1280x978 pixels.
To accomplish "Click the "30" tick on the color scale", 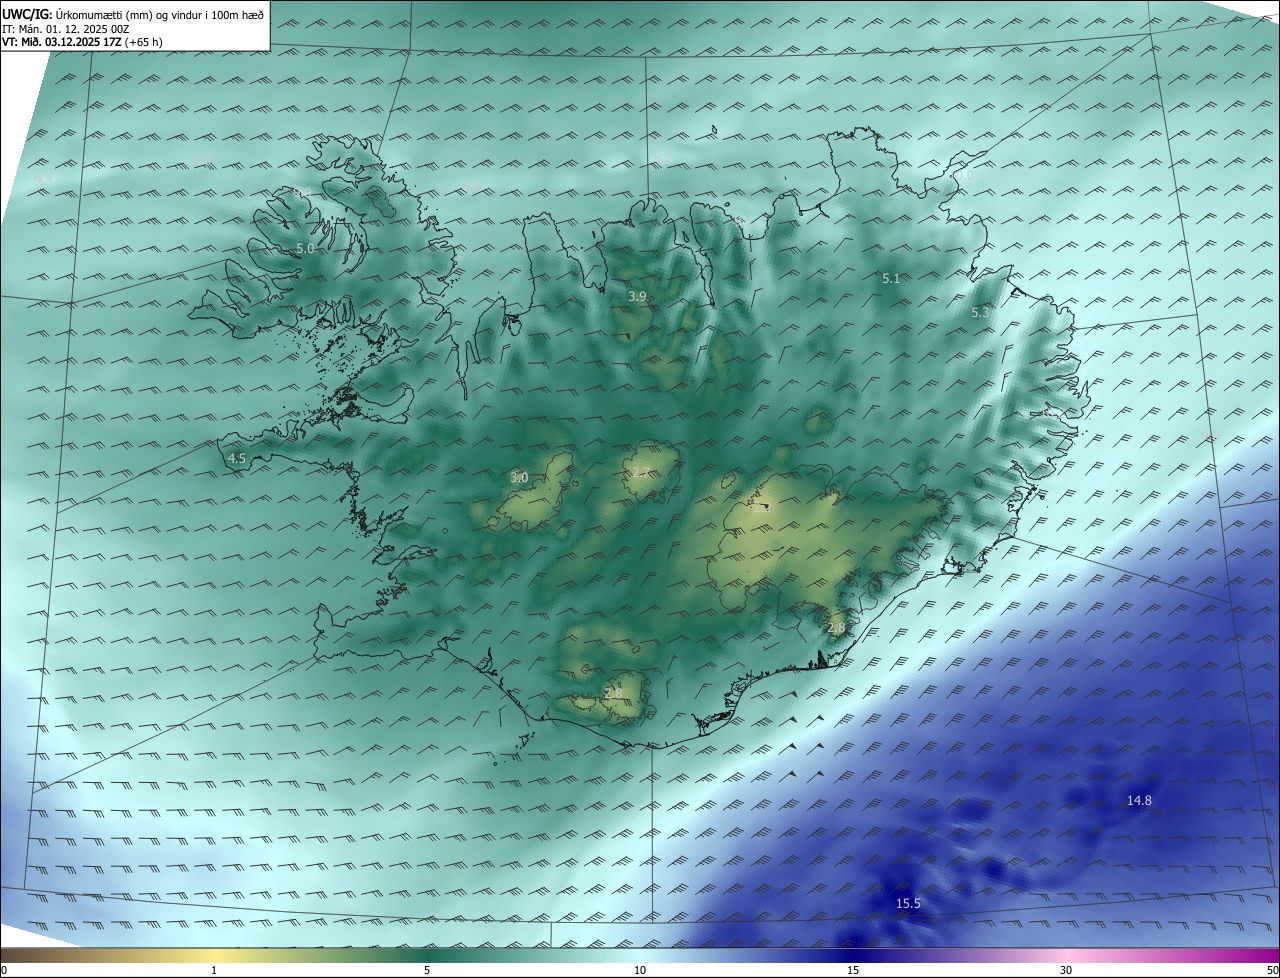I will pos(1066,970).
